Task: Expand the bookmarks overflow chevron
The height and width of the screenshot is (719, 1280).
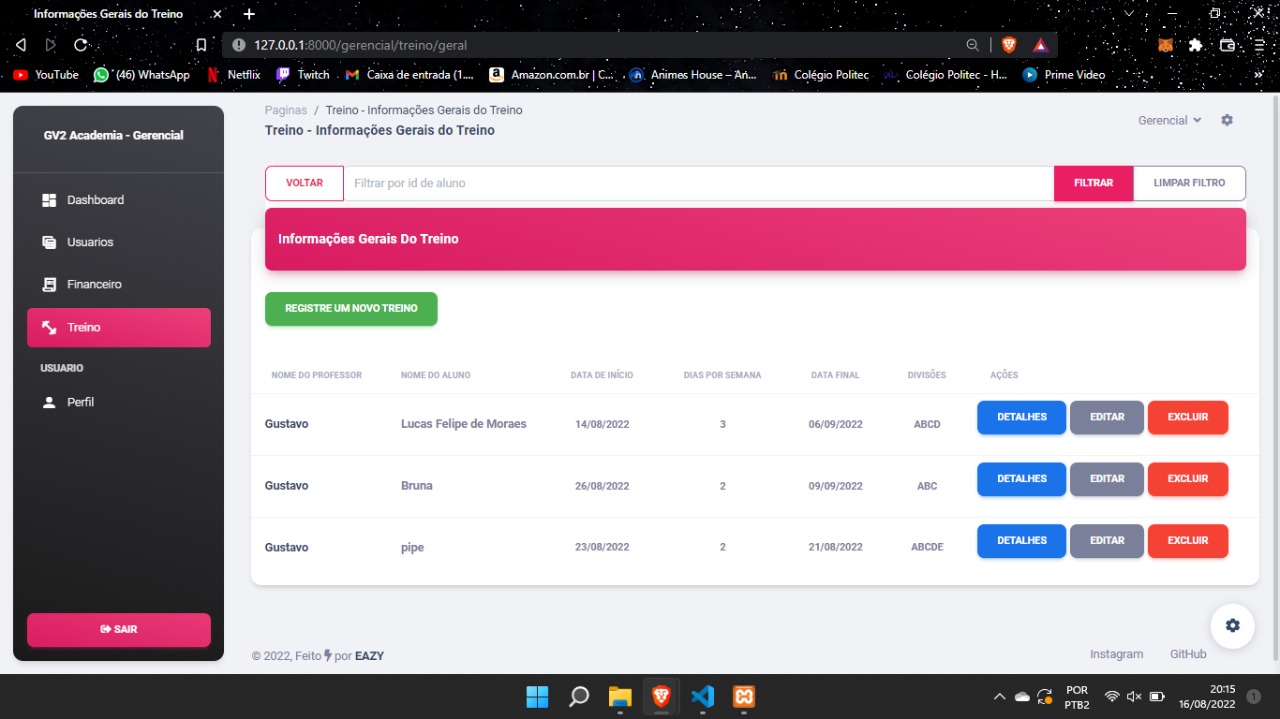Action: (x=1258, y=75)
